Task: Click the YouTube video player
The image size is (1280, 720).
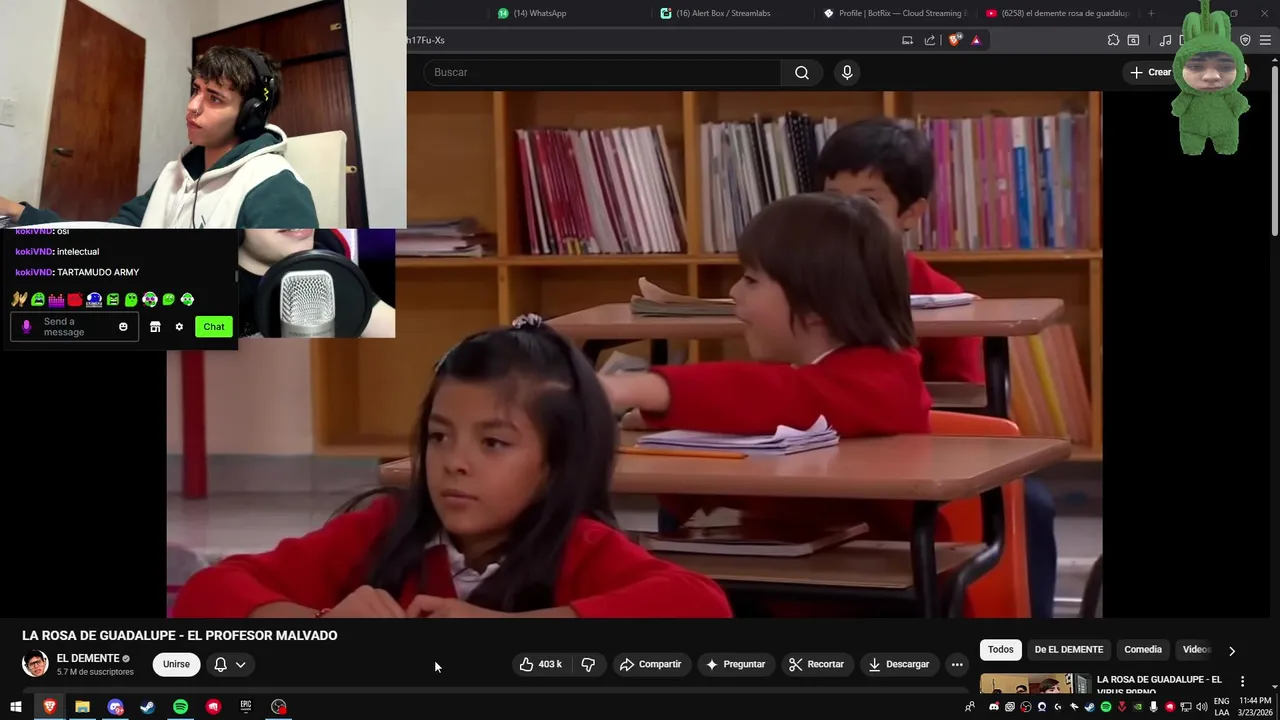Action: [x=634, y=354]
